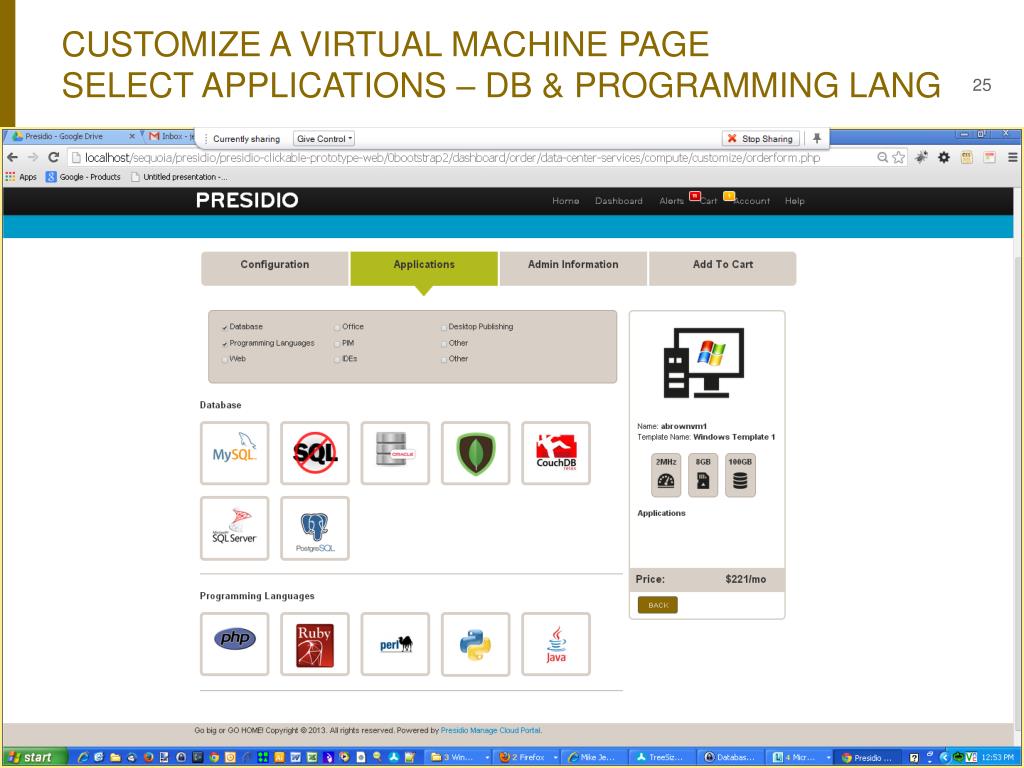
Task: Select the CouchDB database tile
Action: coord(556,453)
